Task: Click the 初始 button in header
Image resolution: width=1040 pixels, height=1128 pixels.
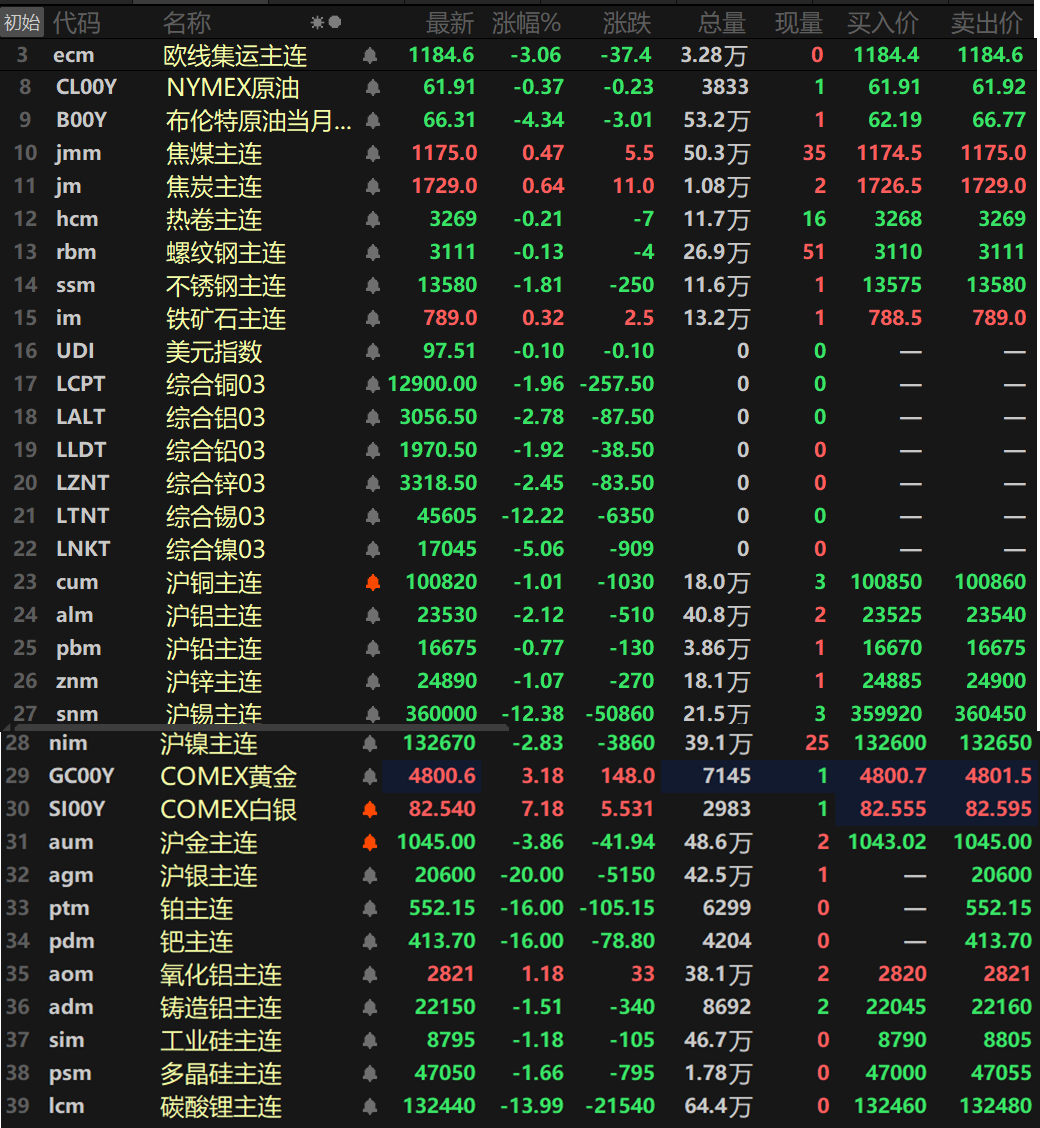Action: (x=22, y=21)
